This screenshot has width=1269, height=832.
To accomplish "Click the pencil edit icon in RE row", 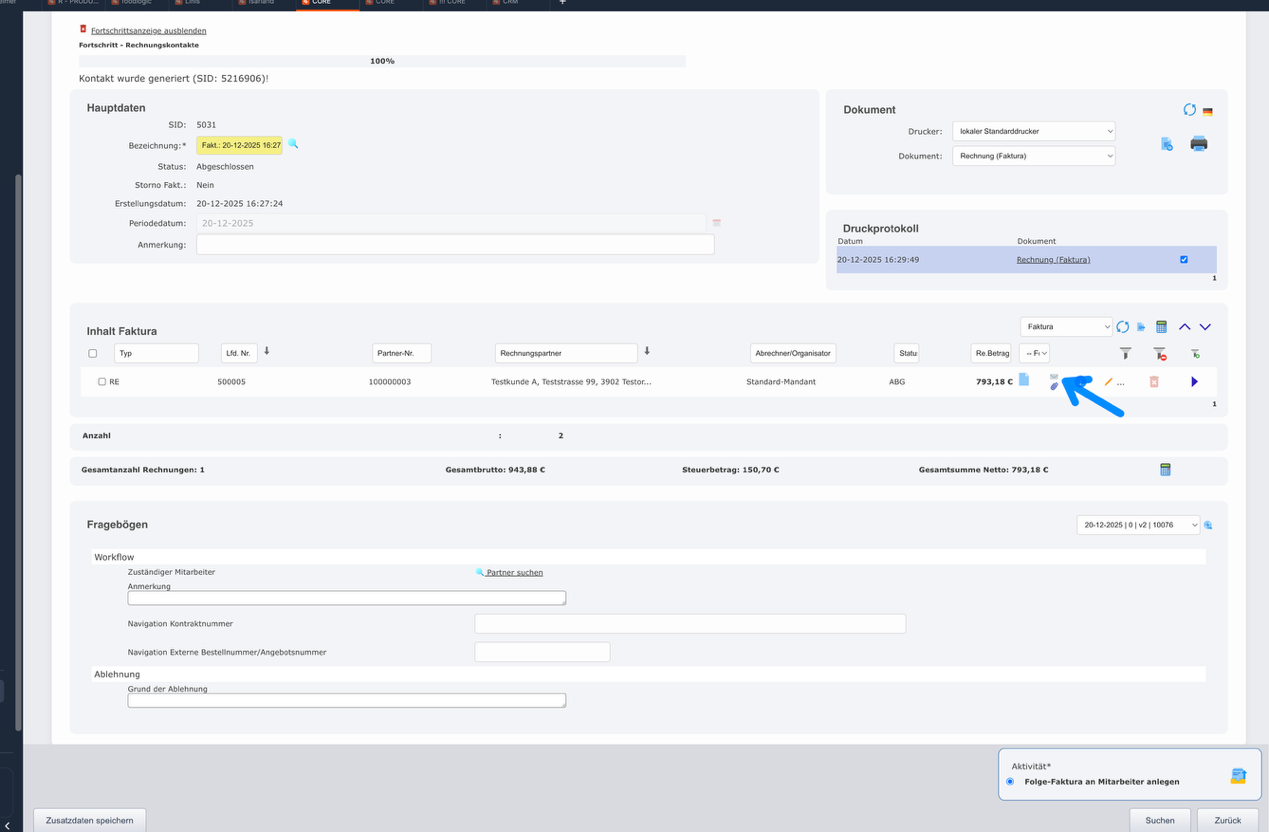I will click(1108, 382).
